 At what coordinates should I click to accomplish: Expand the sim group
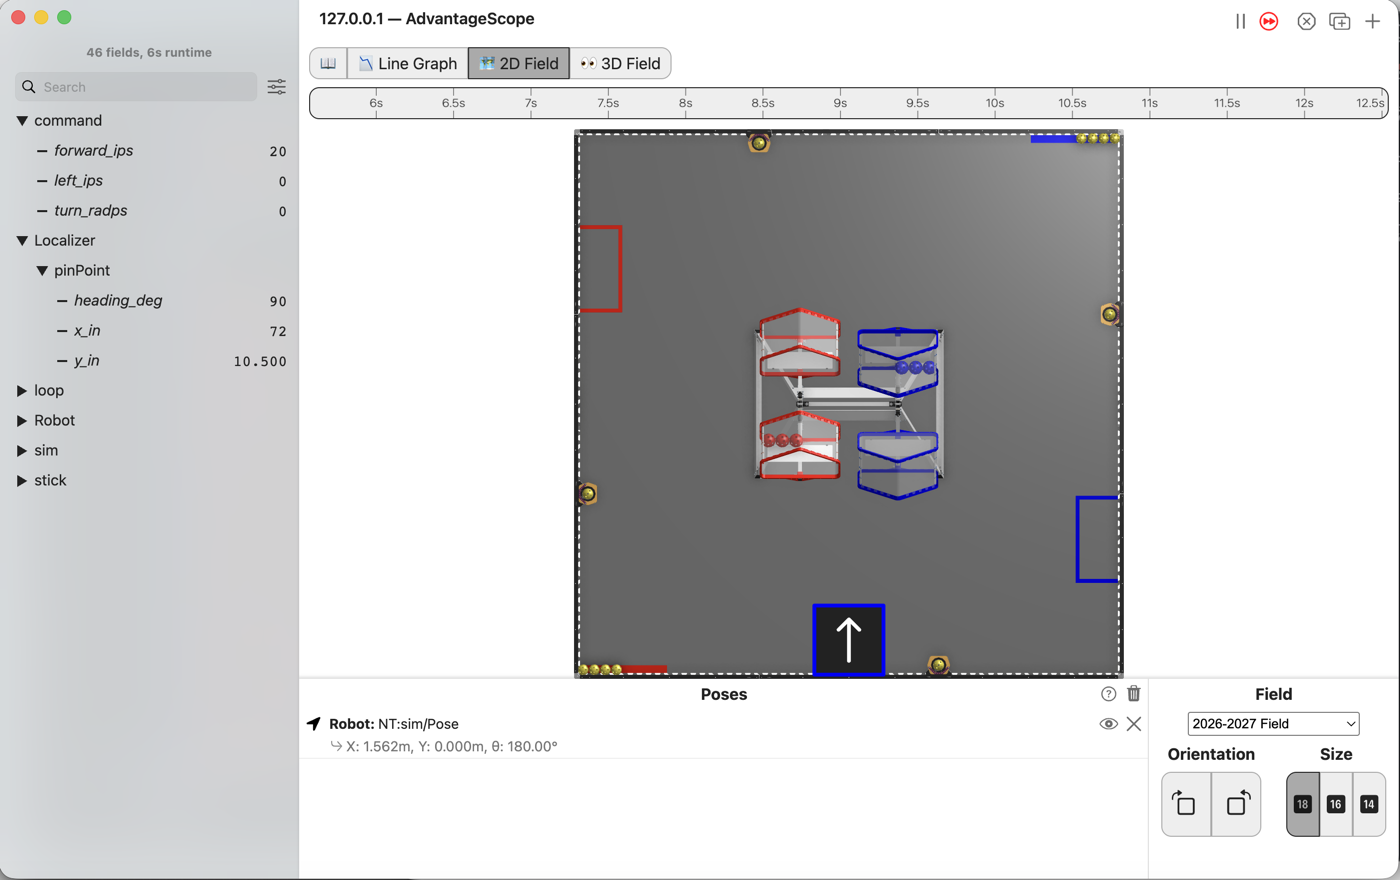pos(22,451)
